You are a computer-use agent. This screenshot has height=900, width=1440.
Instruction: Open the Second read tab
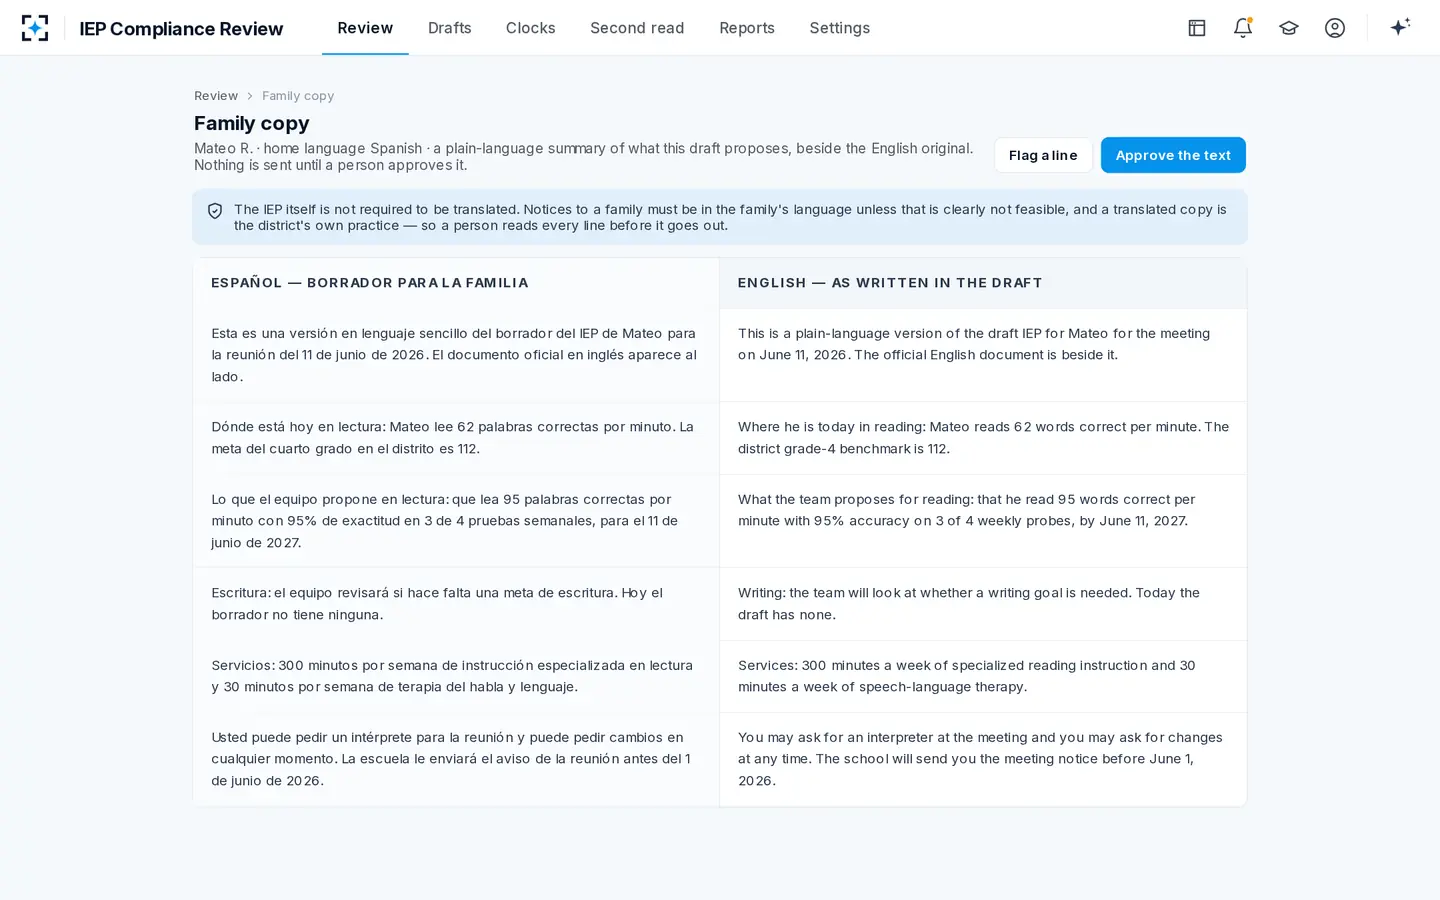637,28
